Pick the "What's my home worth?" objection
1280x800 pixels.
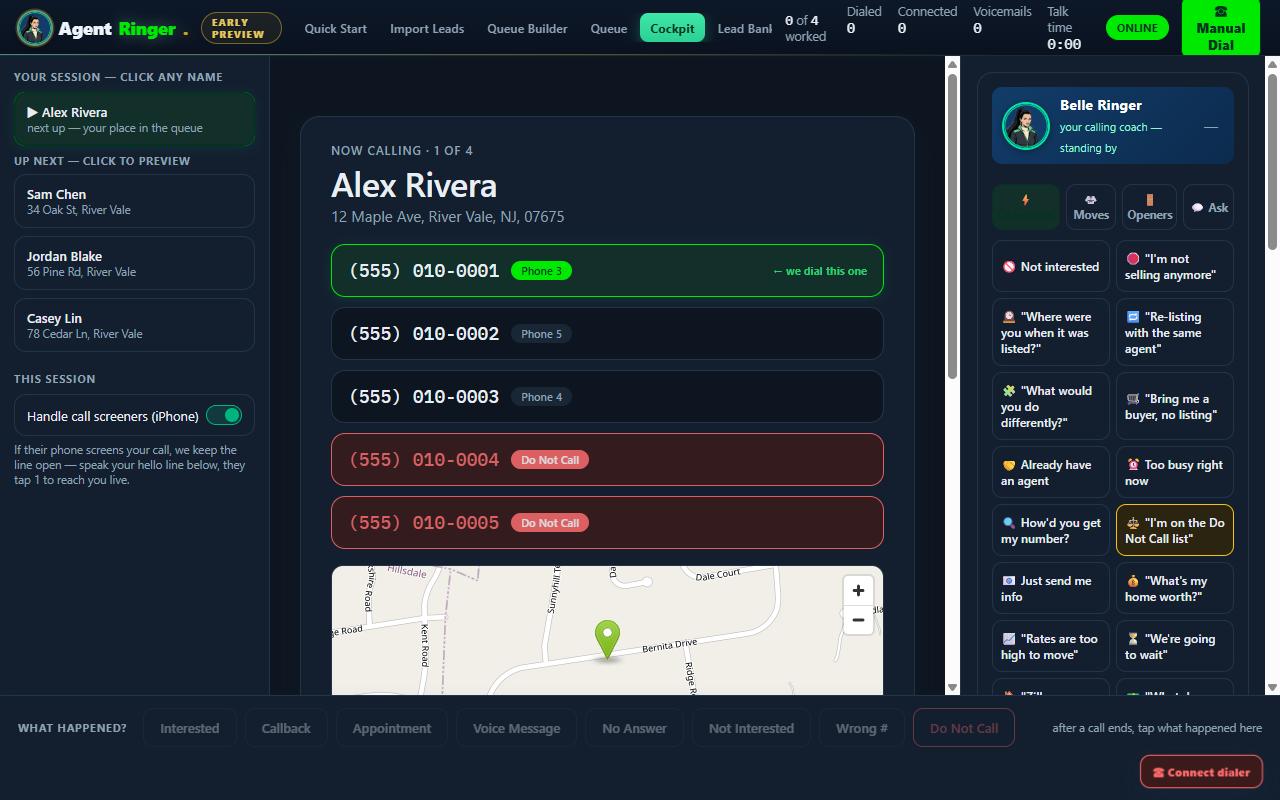point(1175,588)
